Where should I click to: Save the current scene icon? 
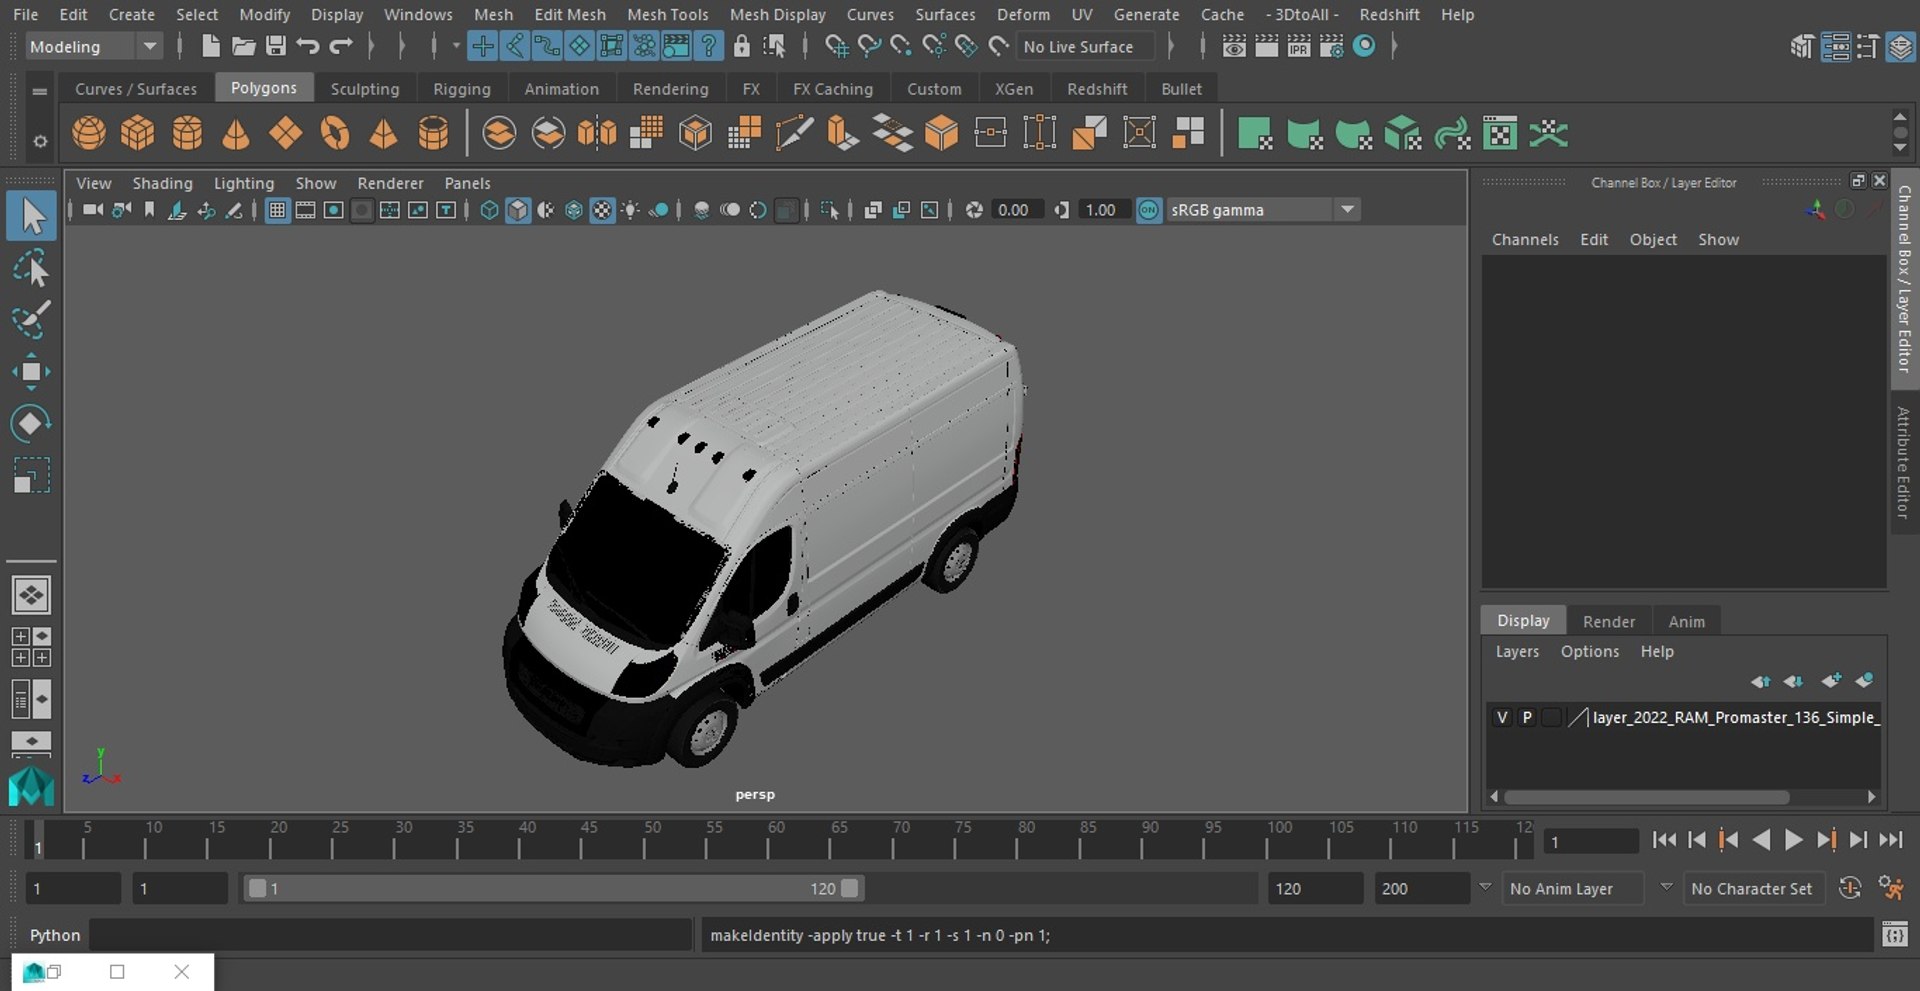(275, 46)
